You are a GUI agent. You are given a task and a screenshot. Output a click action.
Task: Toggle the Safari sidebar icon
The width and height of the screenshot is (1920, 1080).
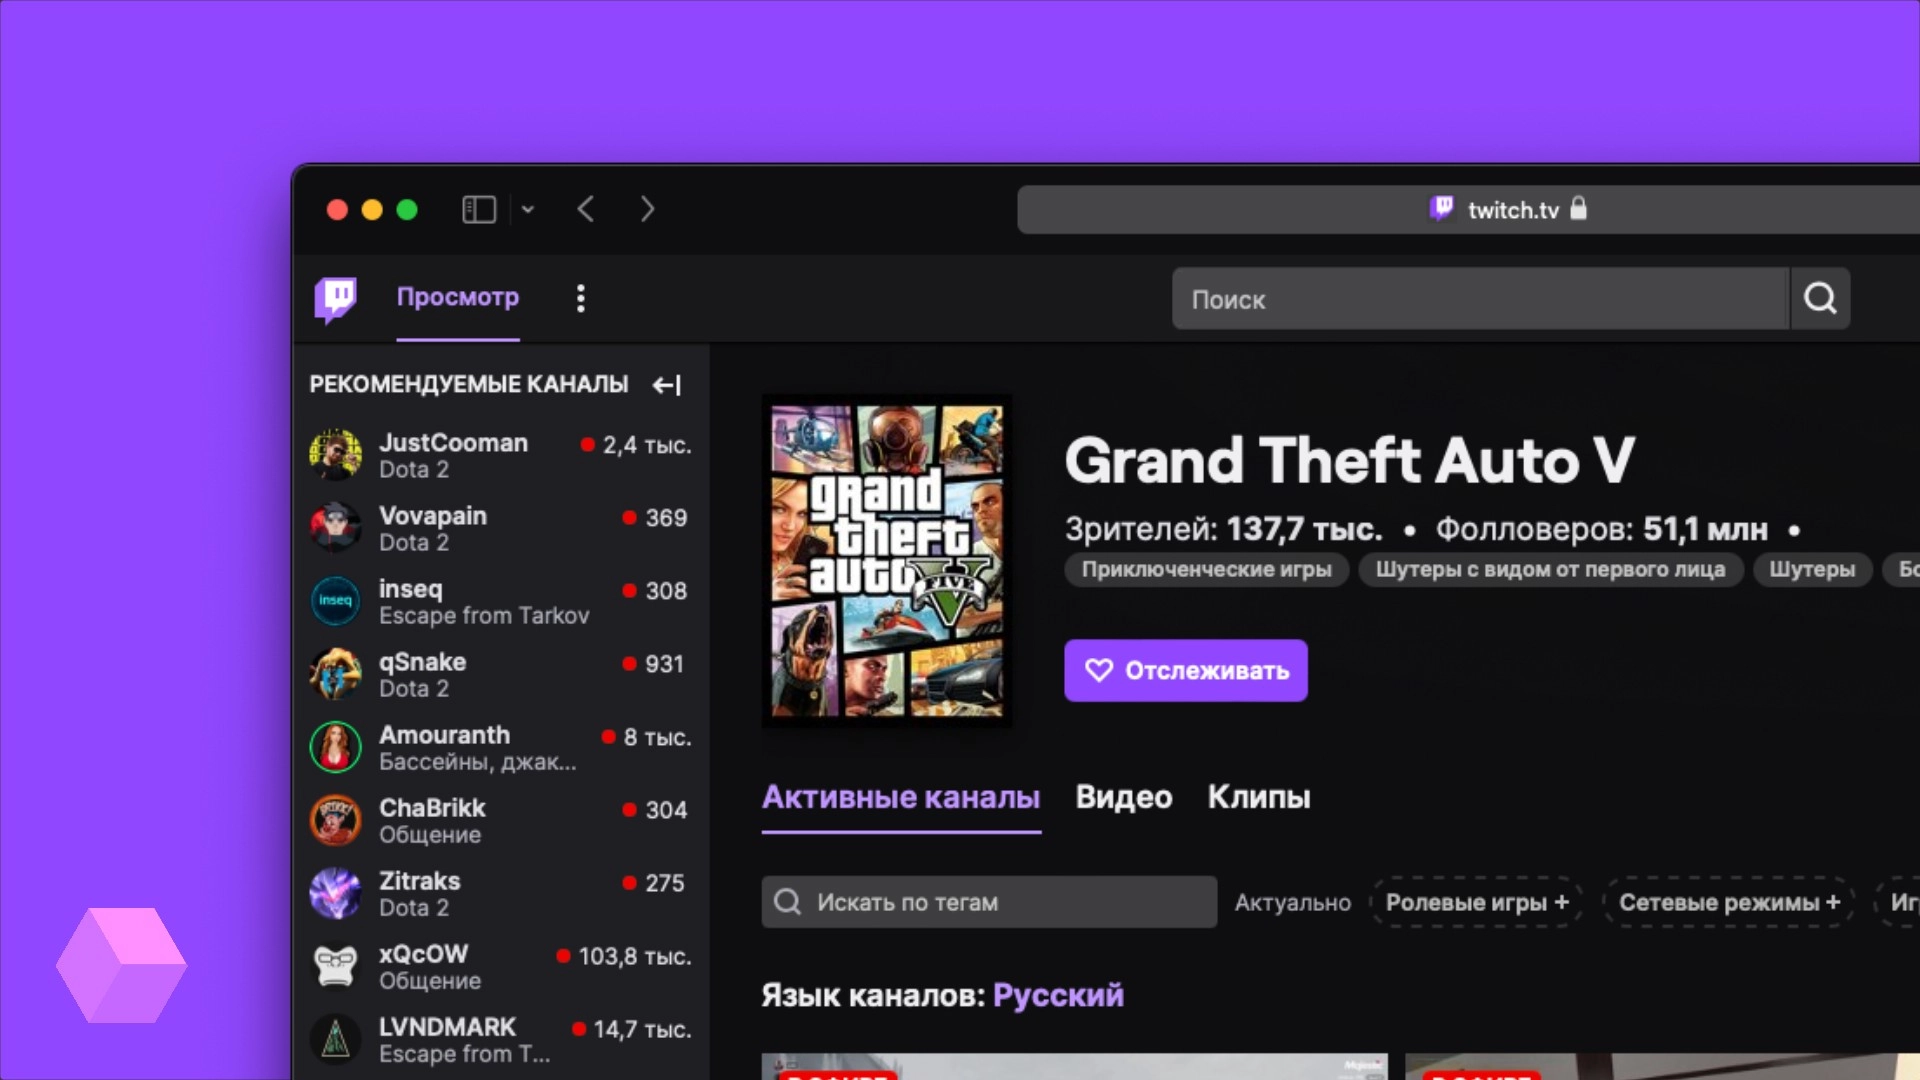[479, 210]
